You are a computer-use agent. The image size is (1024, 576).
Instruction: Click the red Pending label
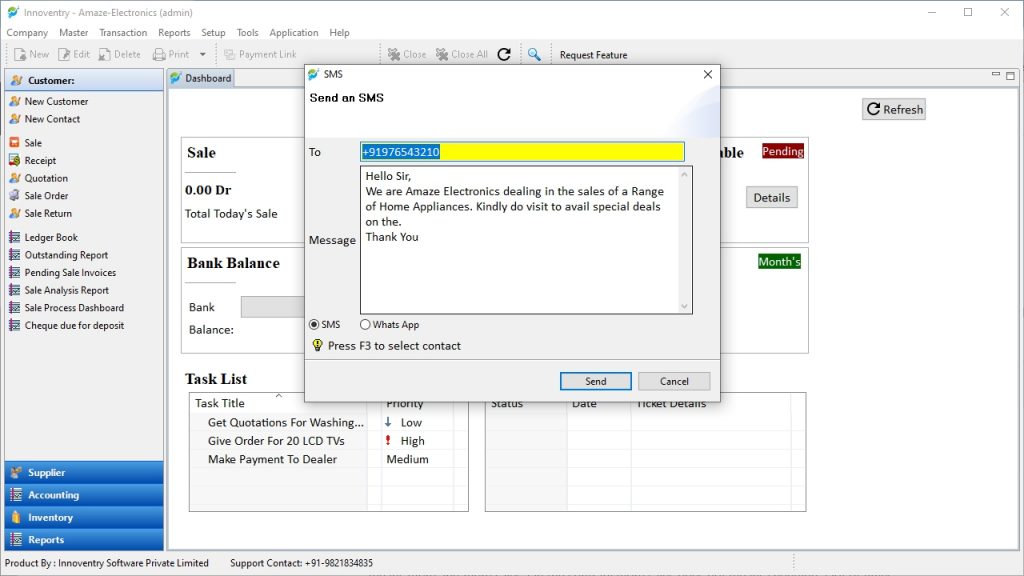click(x=782, y=152)
